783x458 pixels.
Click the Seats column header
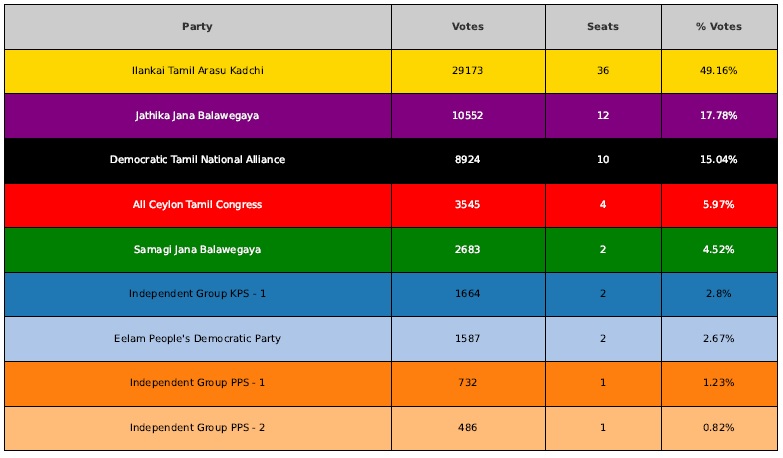click(603, 27)
